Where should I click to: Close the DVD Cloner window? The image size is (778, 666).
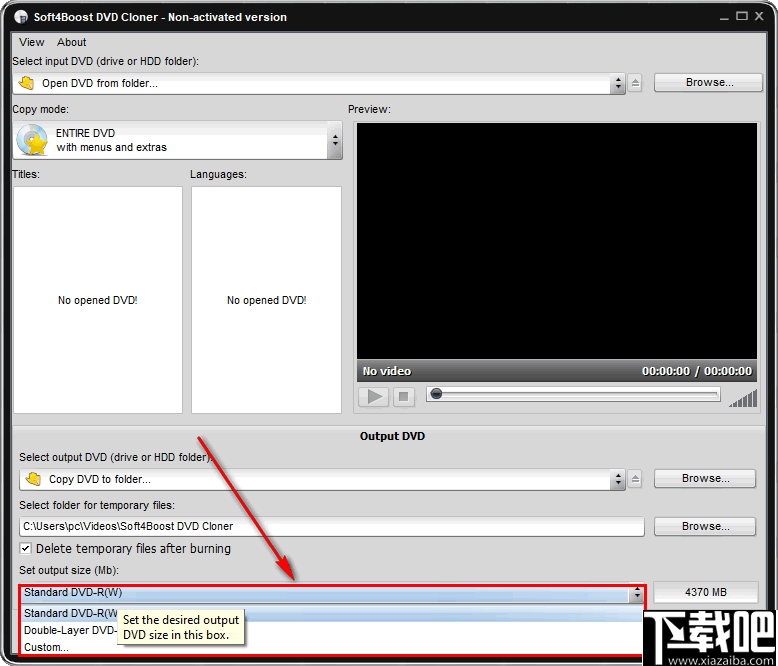tap(759, 16)
